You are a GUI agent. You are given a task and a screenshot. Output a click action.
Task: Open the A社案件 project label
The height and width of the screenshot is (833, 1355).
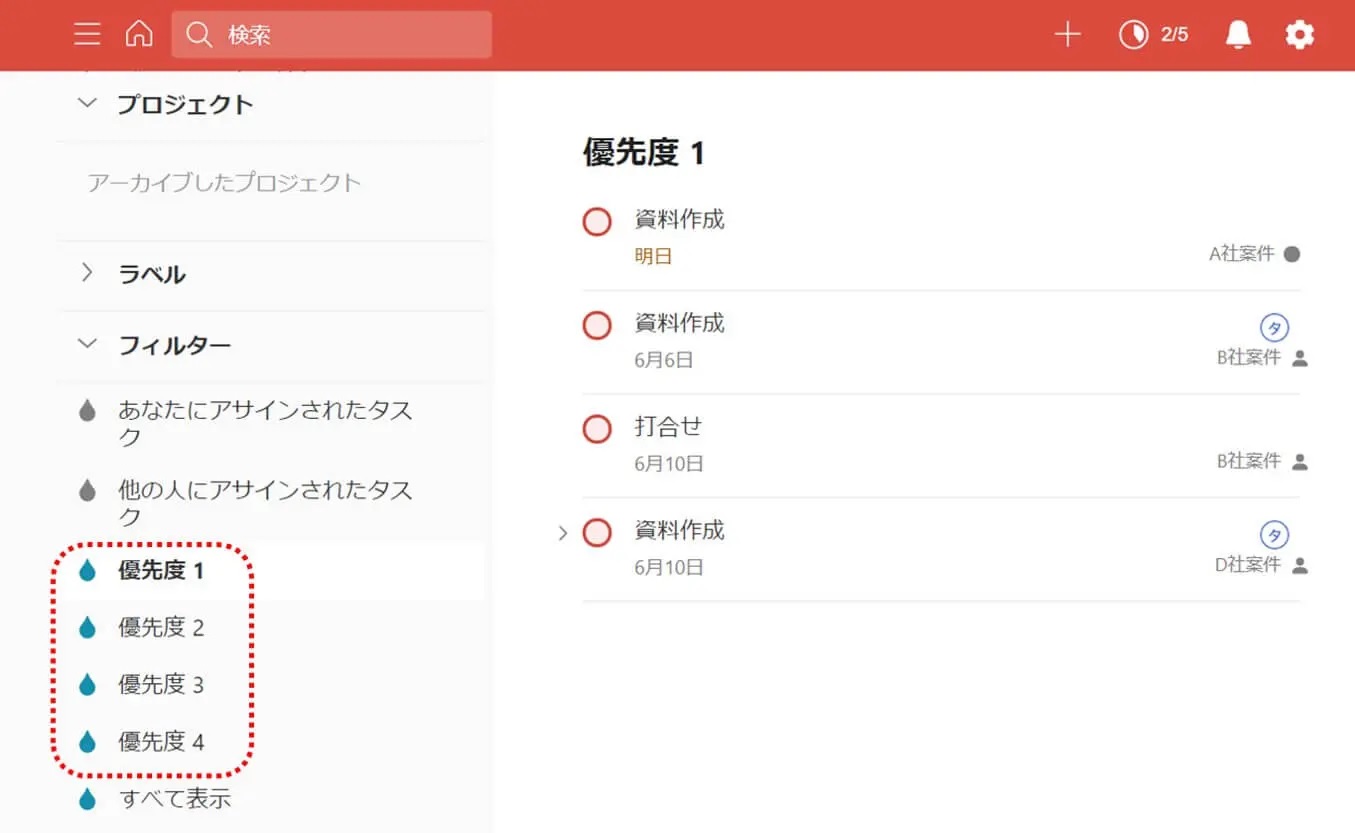1242,254
